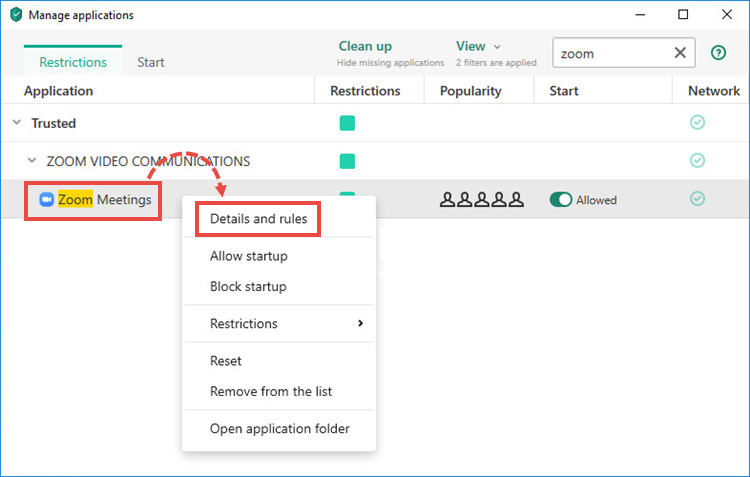
Task: Select the Trusted group label
Action: point(54,123)
